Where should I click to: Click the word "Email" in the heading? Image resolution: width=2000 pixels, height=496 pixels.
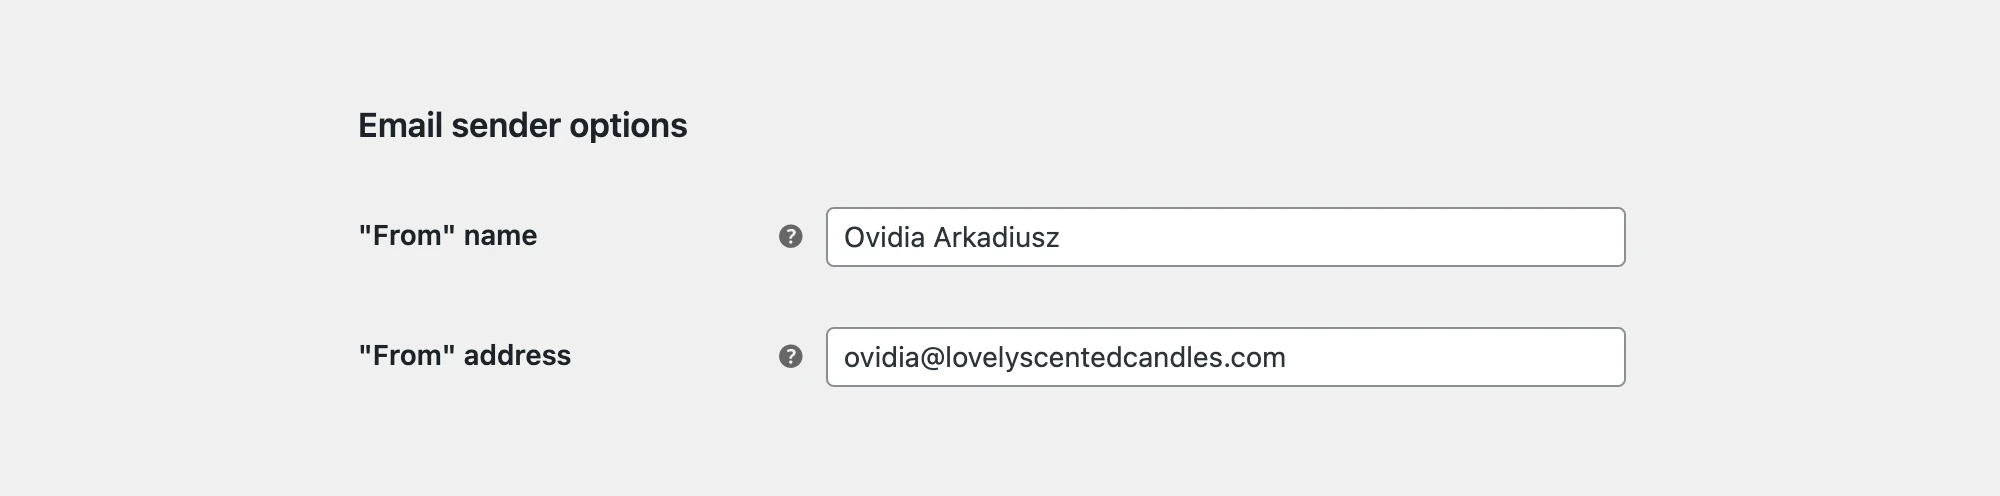pos(401,126)
